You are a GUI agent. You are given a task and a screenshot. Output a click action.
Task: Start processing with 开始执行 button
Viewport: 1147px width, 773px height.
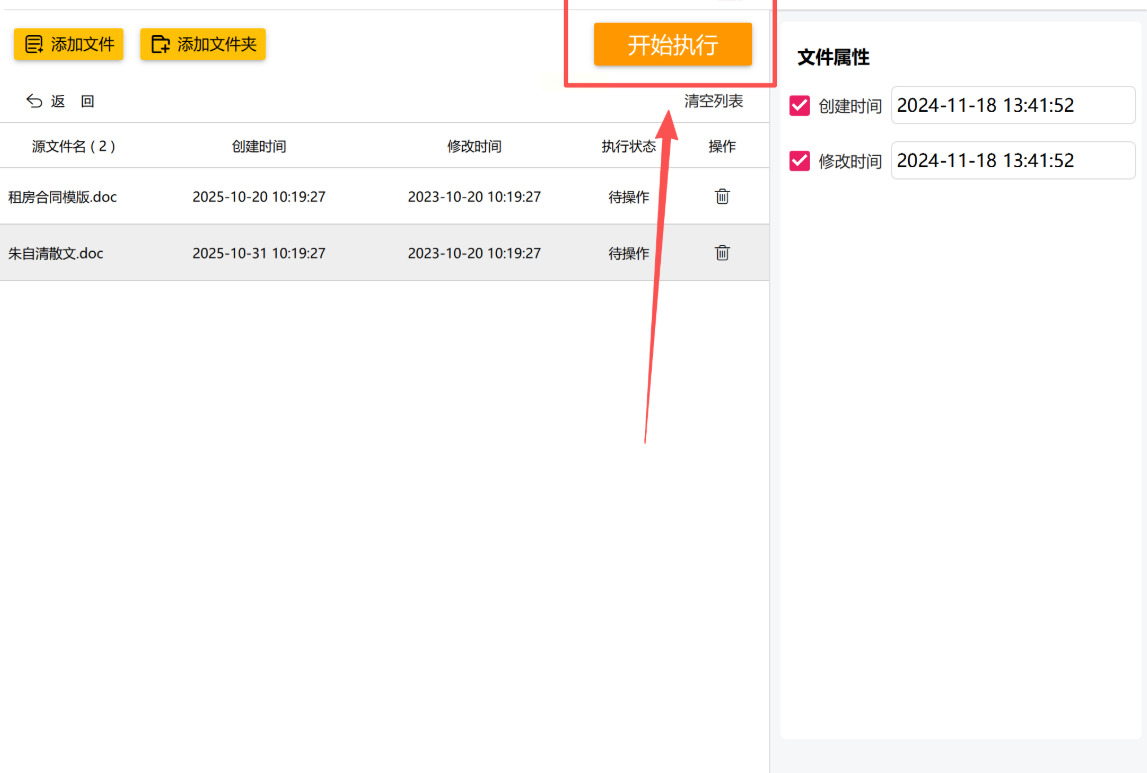(672, 45)
